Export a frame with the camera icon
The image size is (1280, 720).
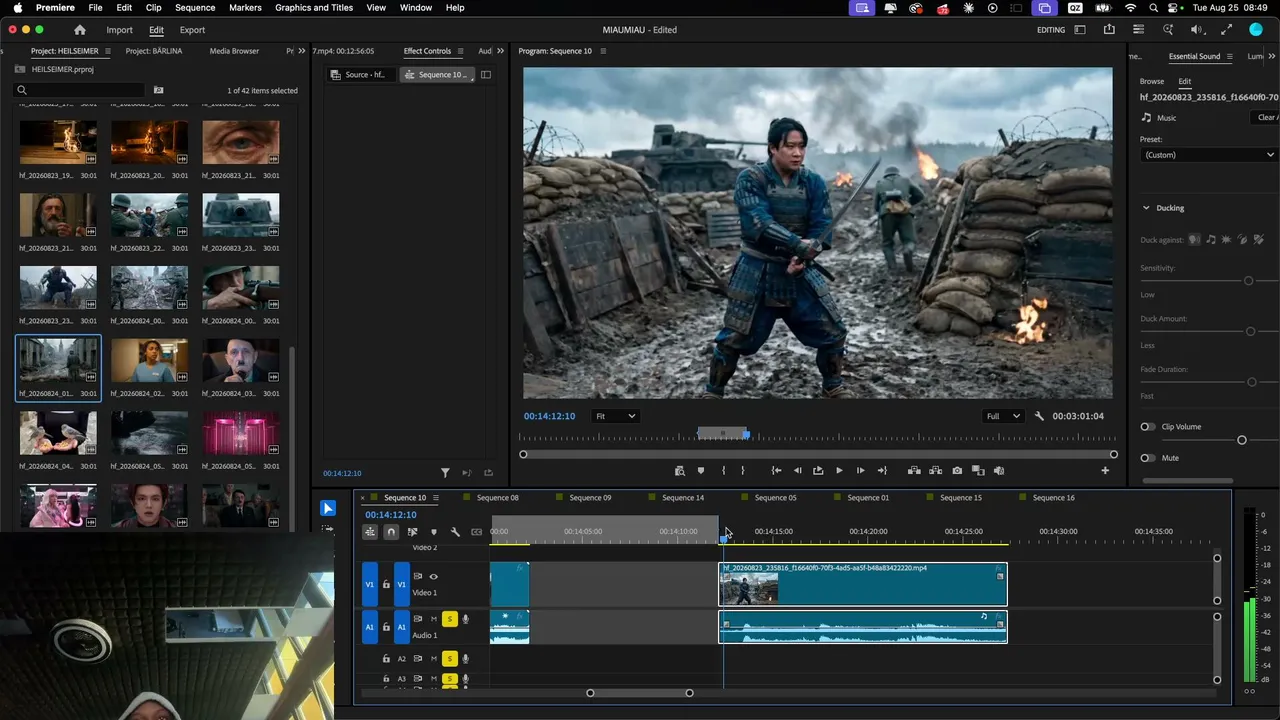tap(957, 471)
